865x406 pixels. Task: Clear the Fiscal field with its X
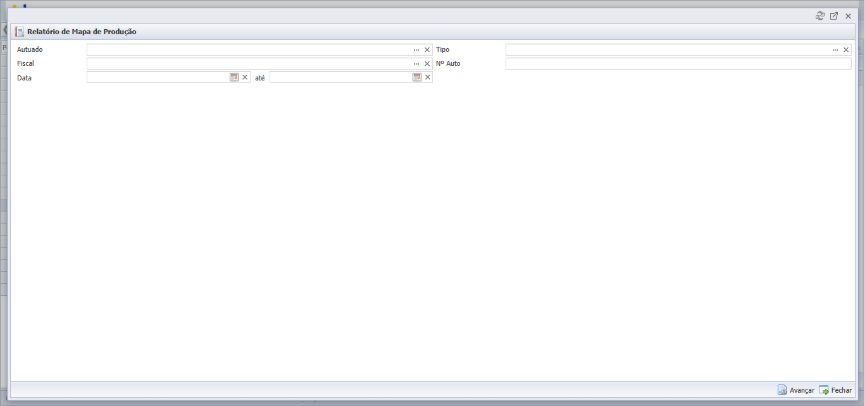427,63
